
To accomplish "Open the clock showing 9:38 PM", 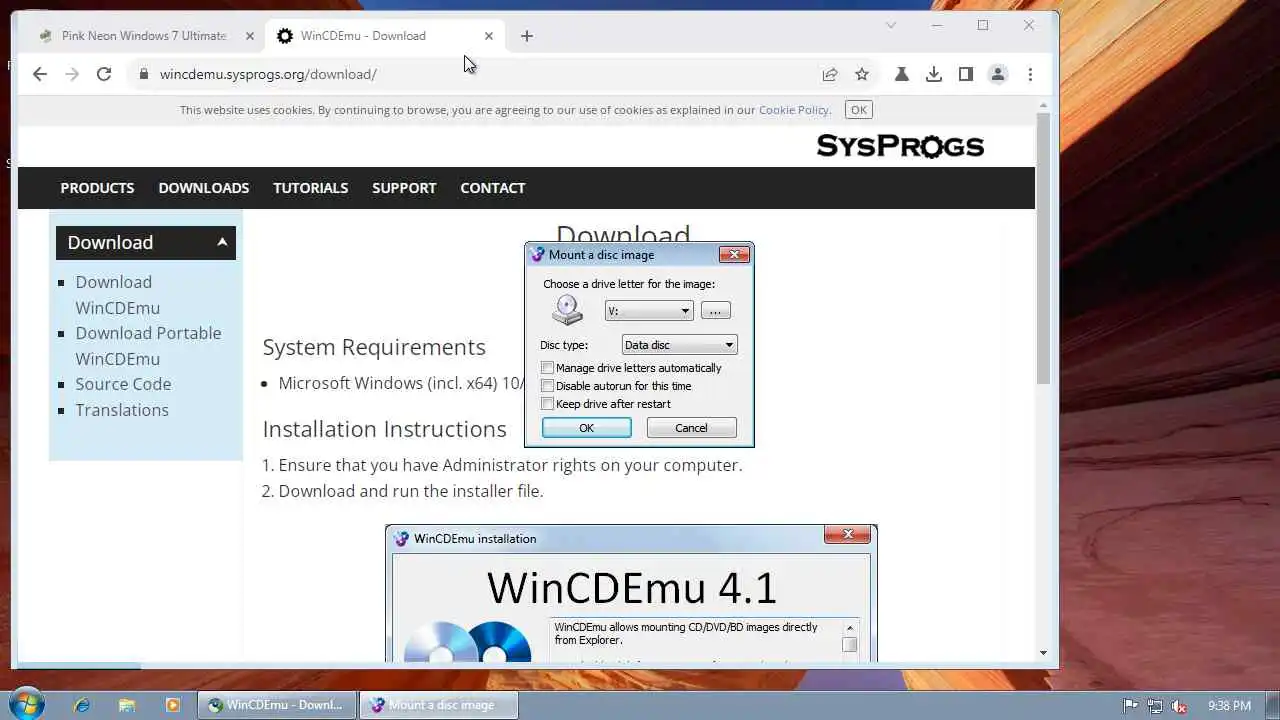I will coord(1229,706).
